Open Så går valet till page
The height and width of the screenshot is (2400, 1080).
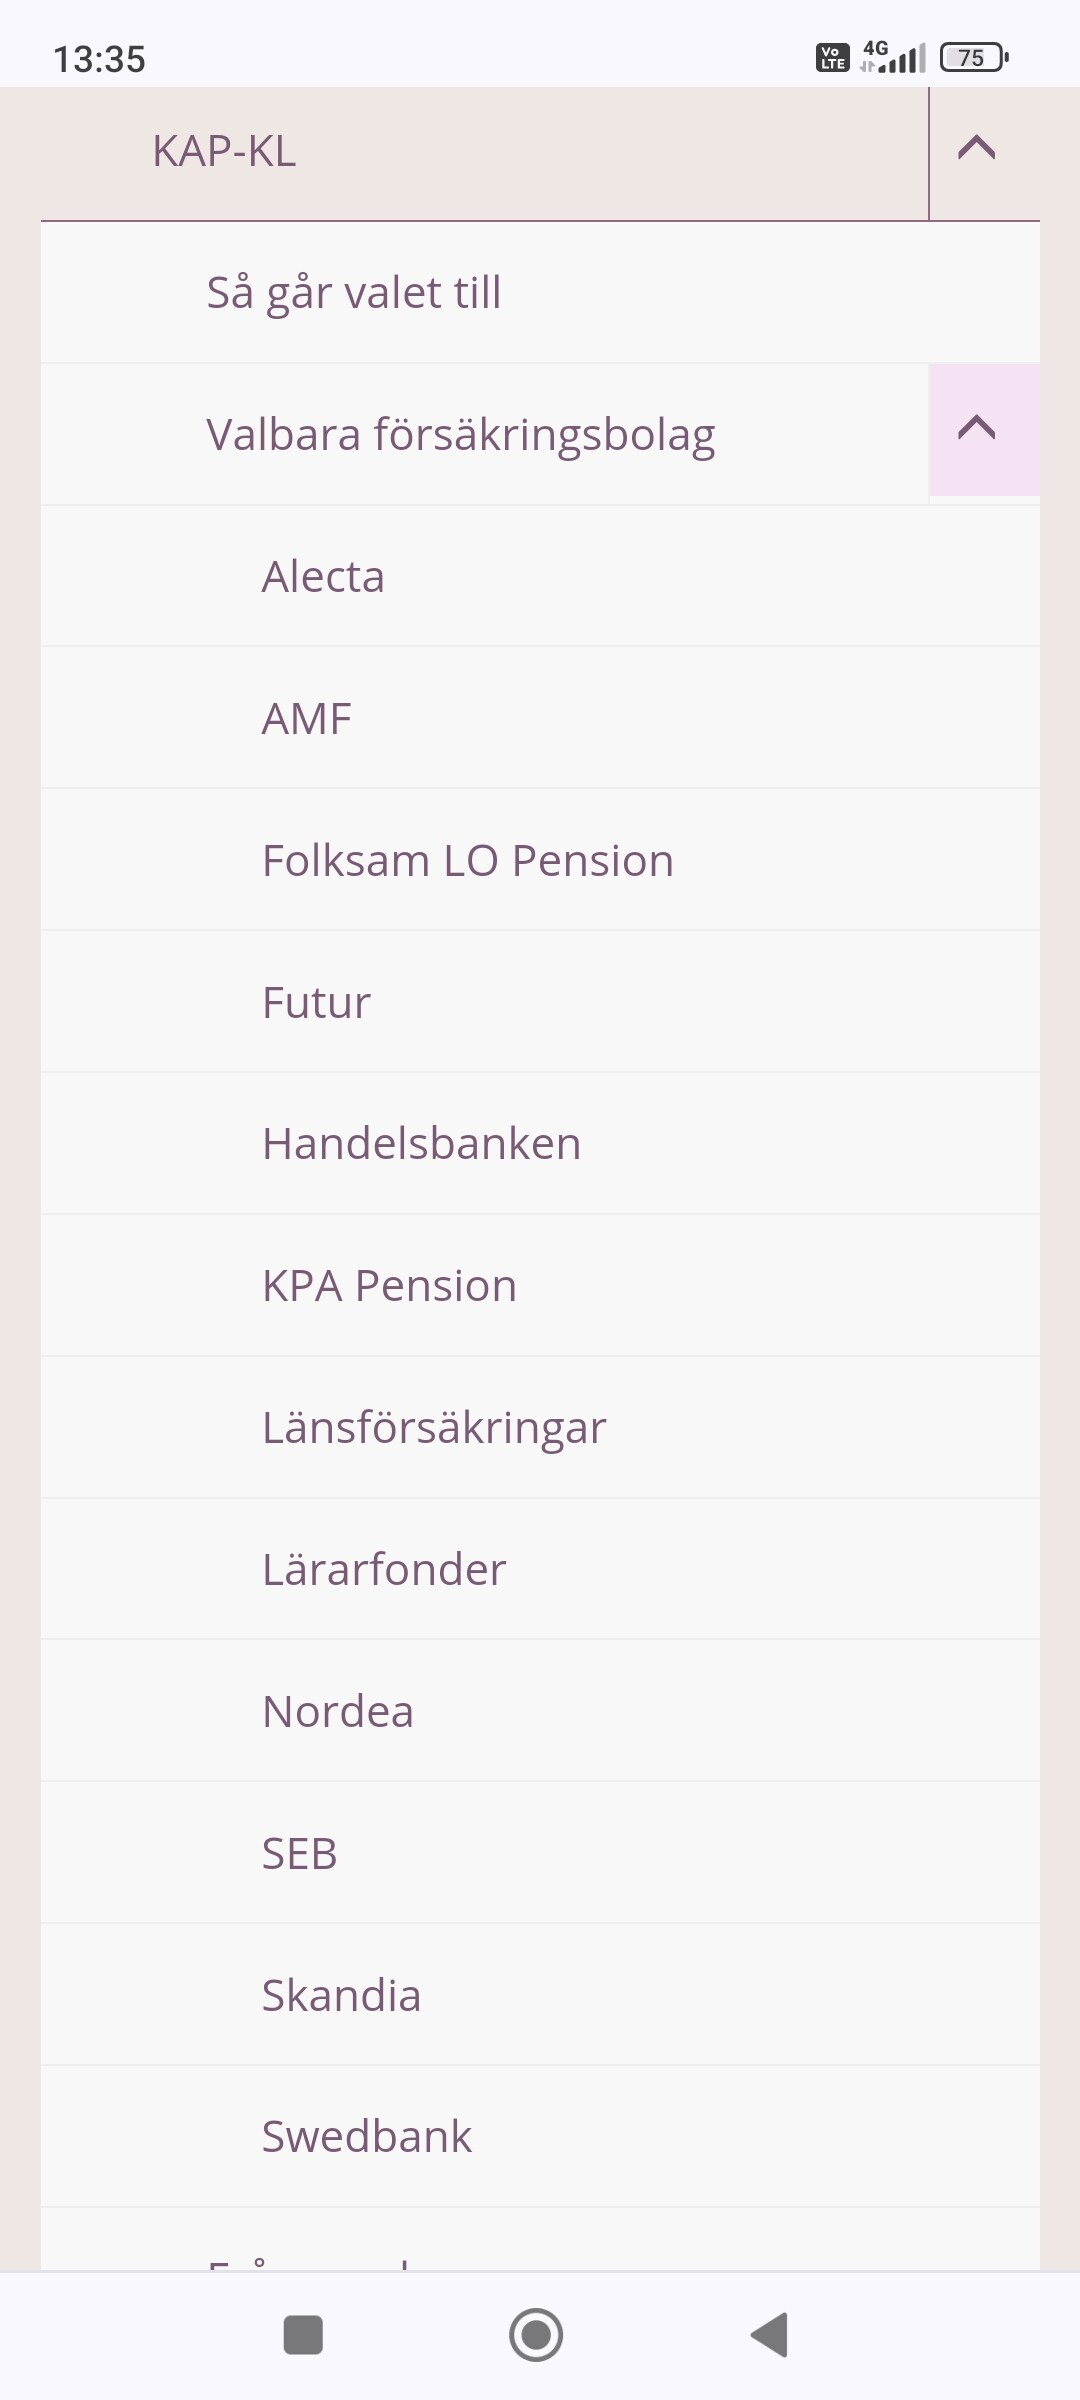tap(354, 293)
